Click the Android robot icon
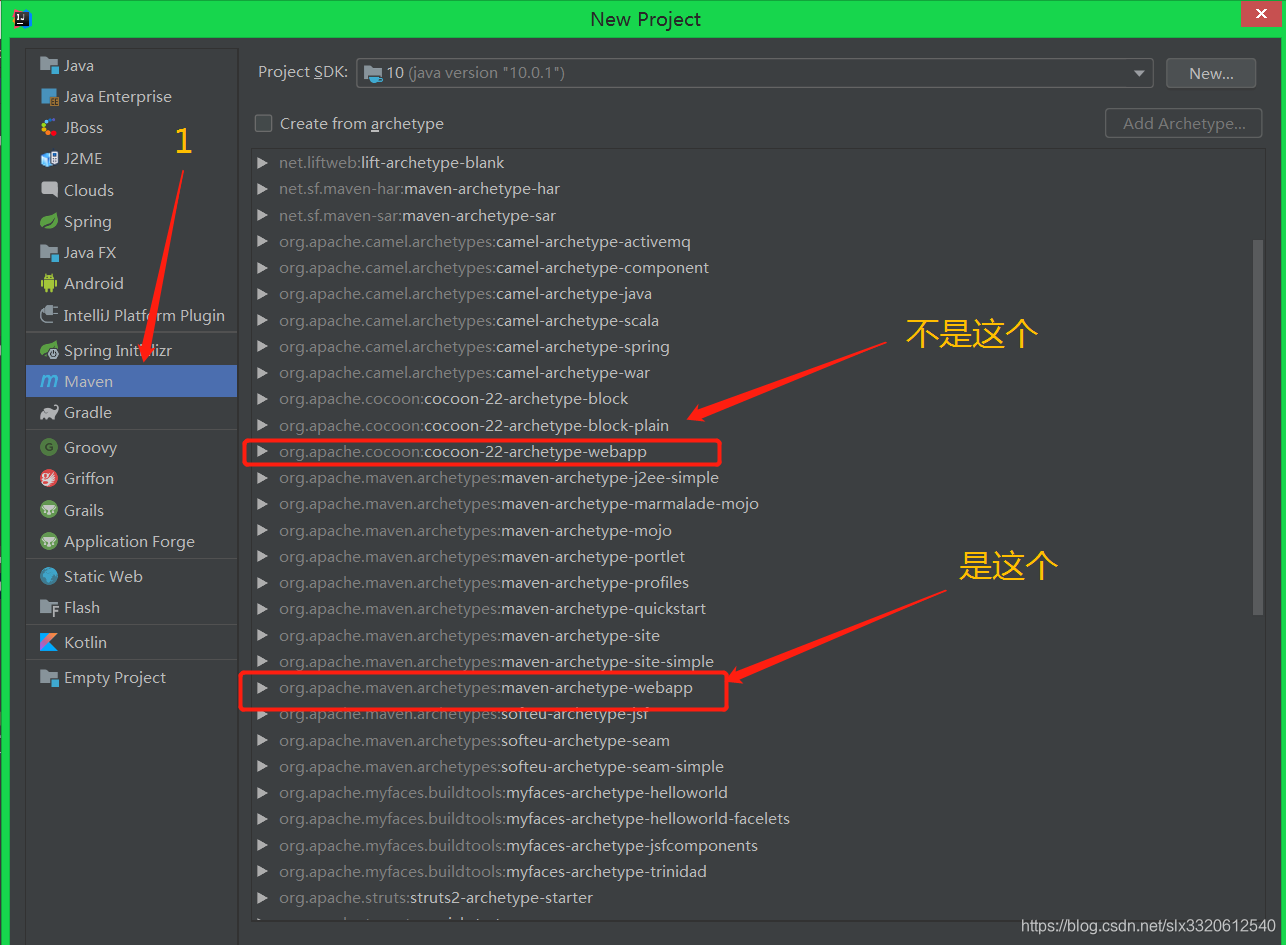The image size is (1286, 945). coord(49,283)
